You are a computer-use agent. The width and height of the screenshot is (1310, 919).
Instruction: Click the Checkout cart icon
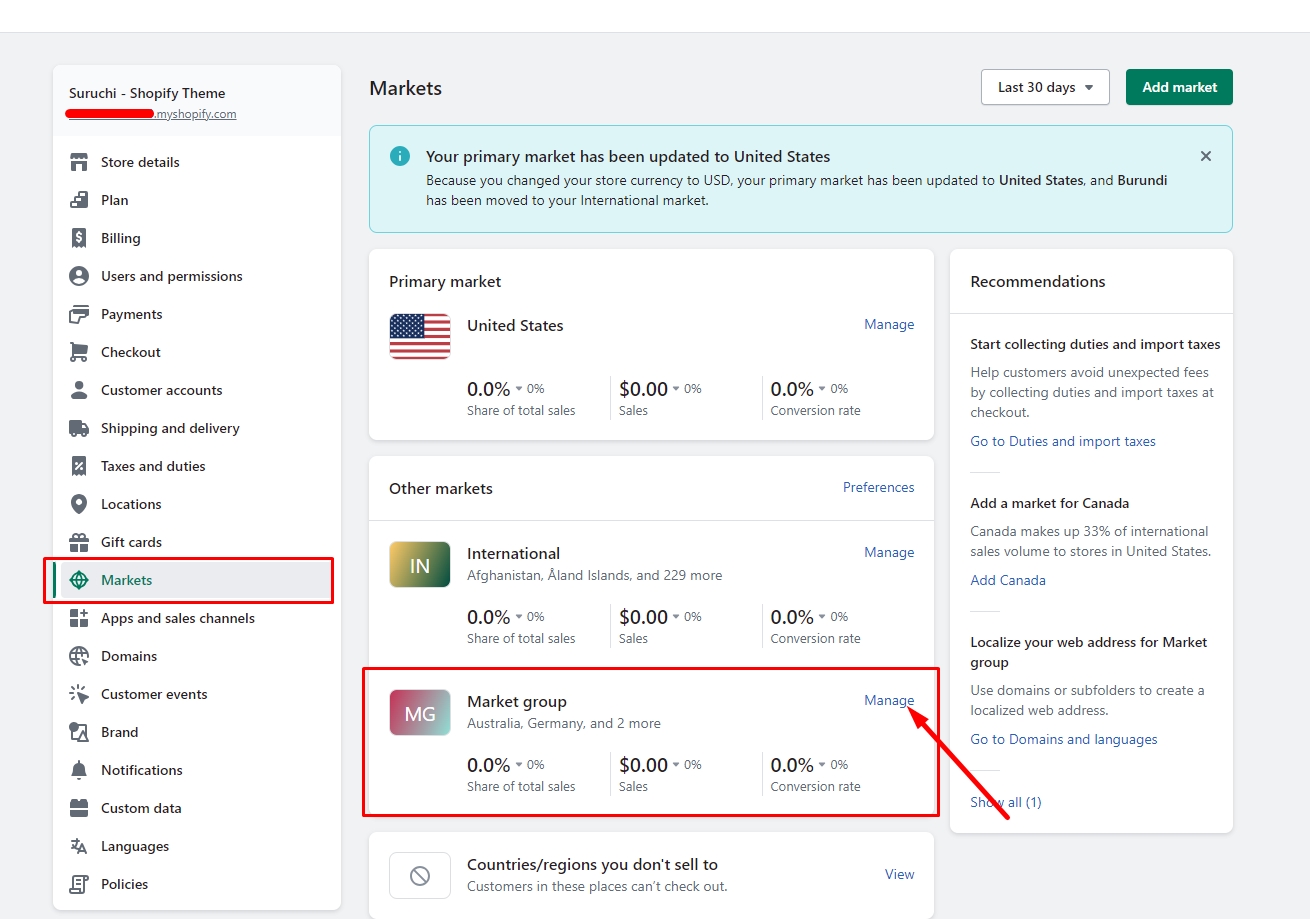point(79,352)
